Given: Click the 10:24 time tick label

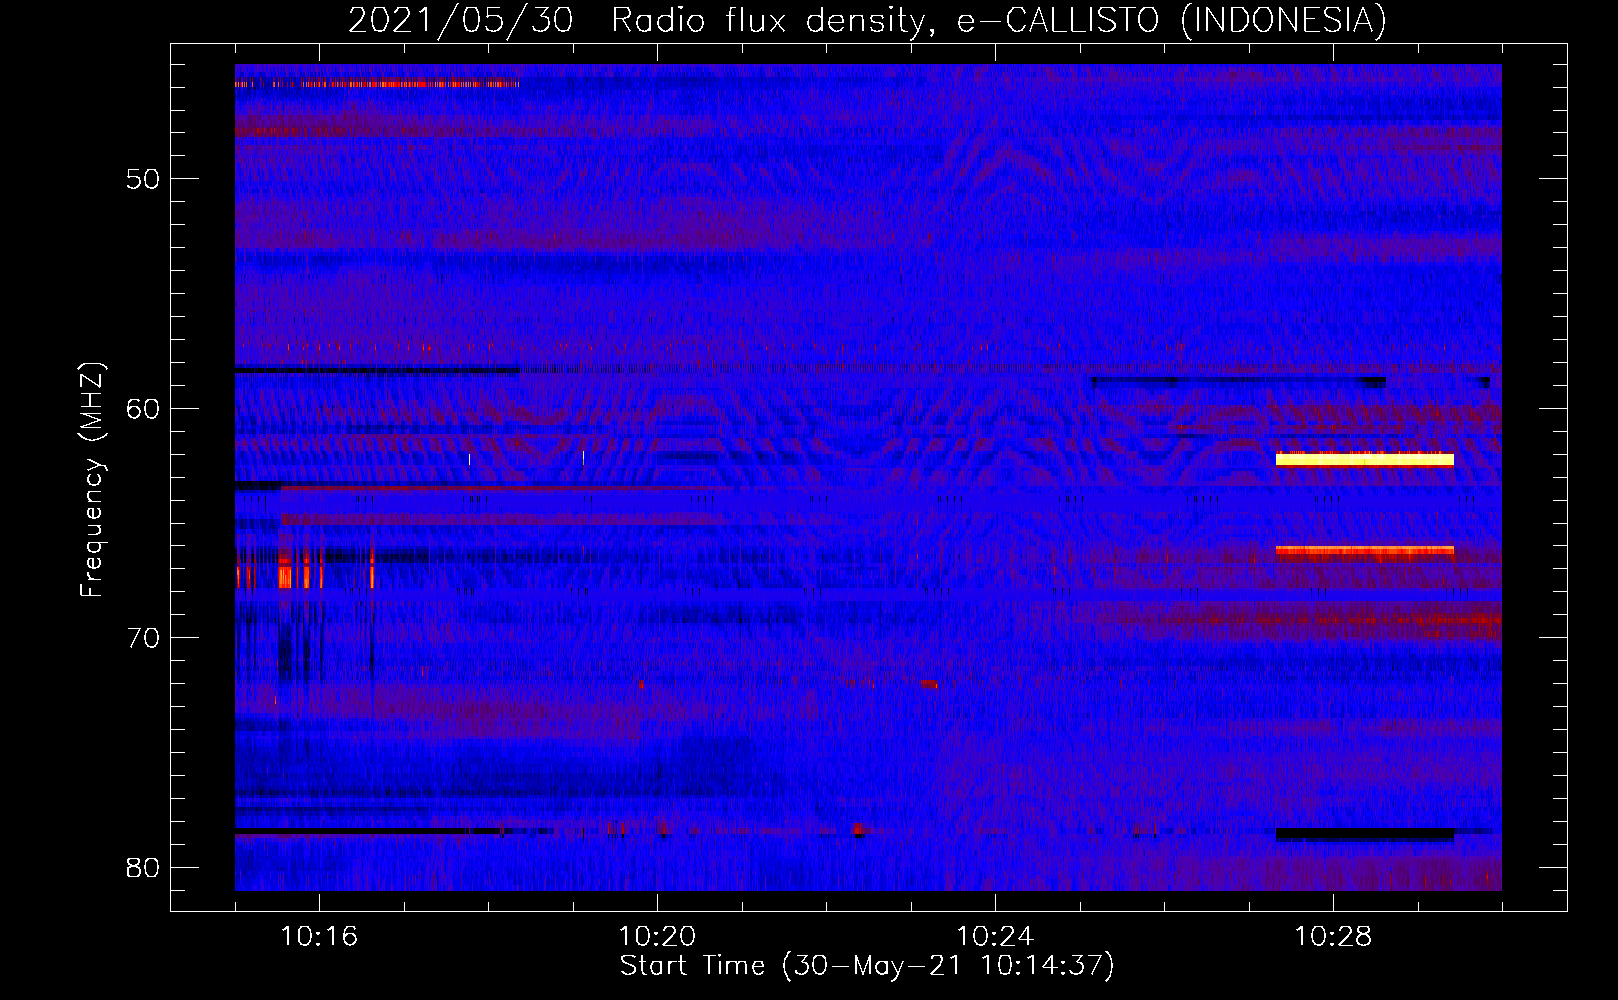Looking at the screenshot, I should coord(995,937).
